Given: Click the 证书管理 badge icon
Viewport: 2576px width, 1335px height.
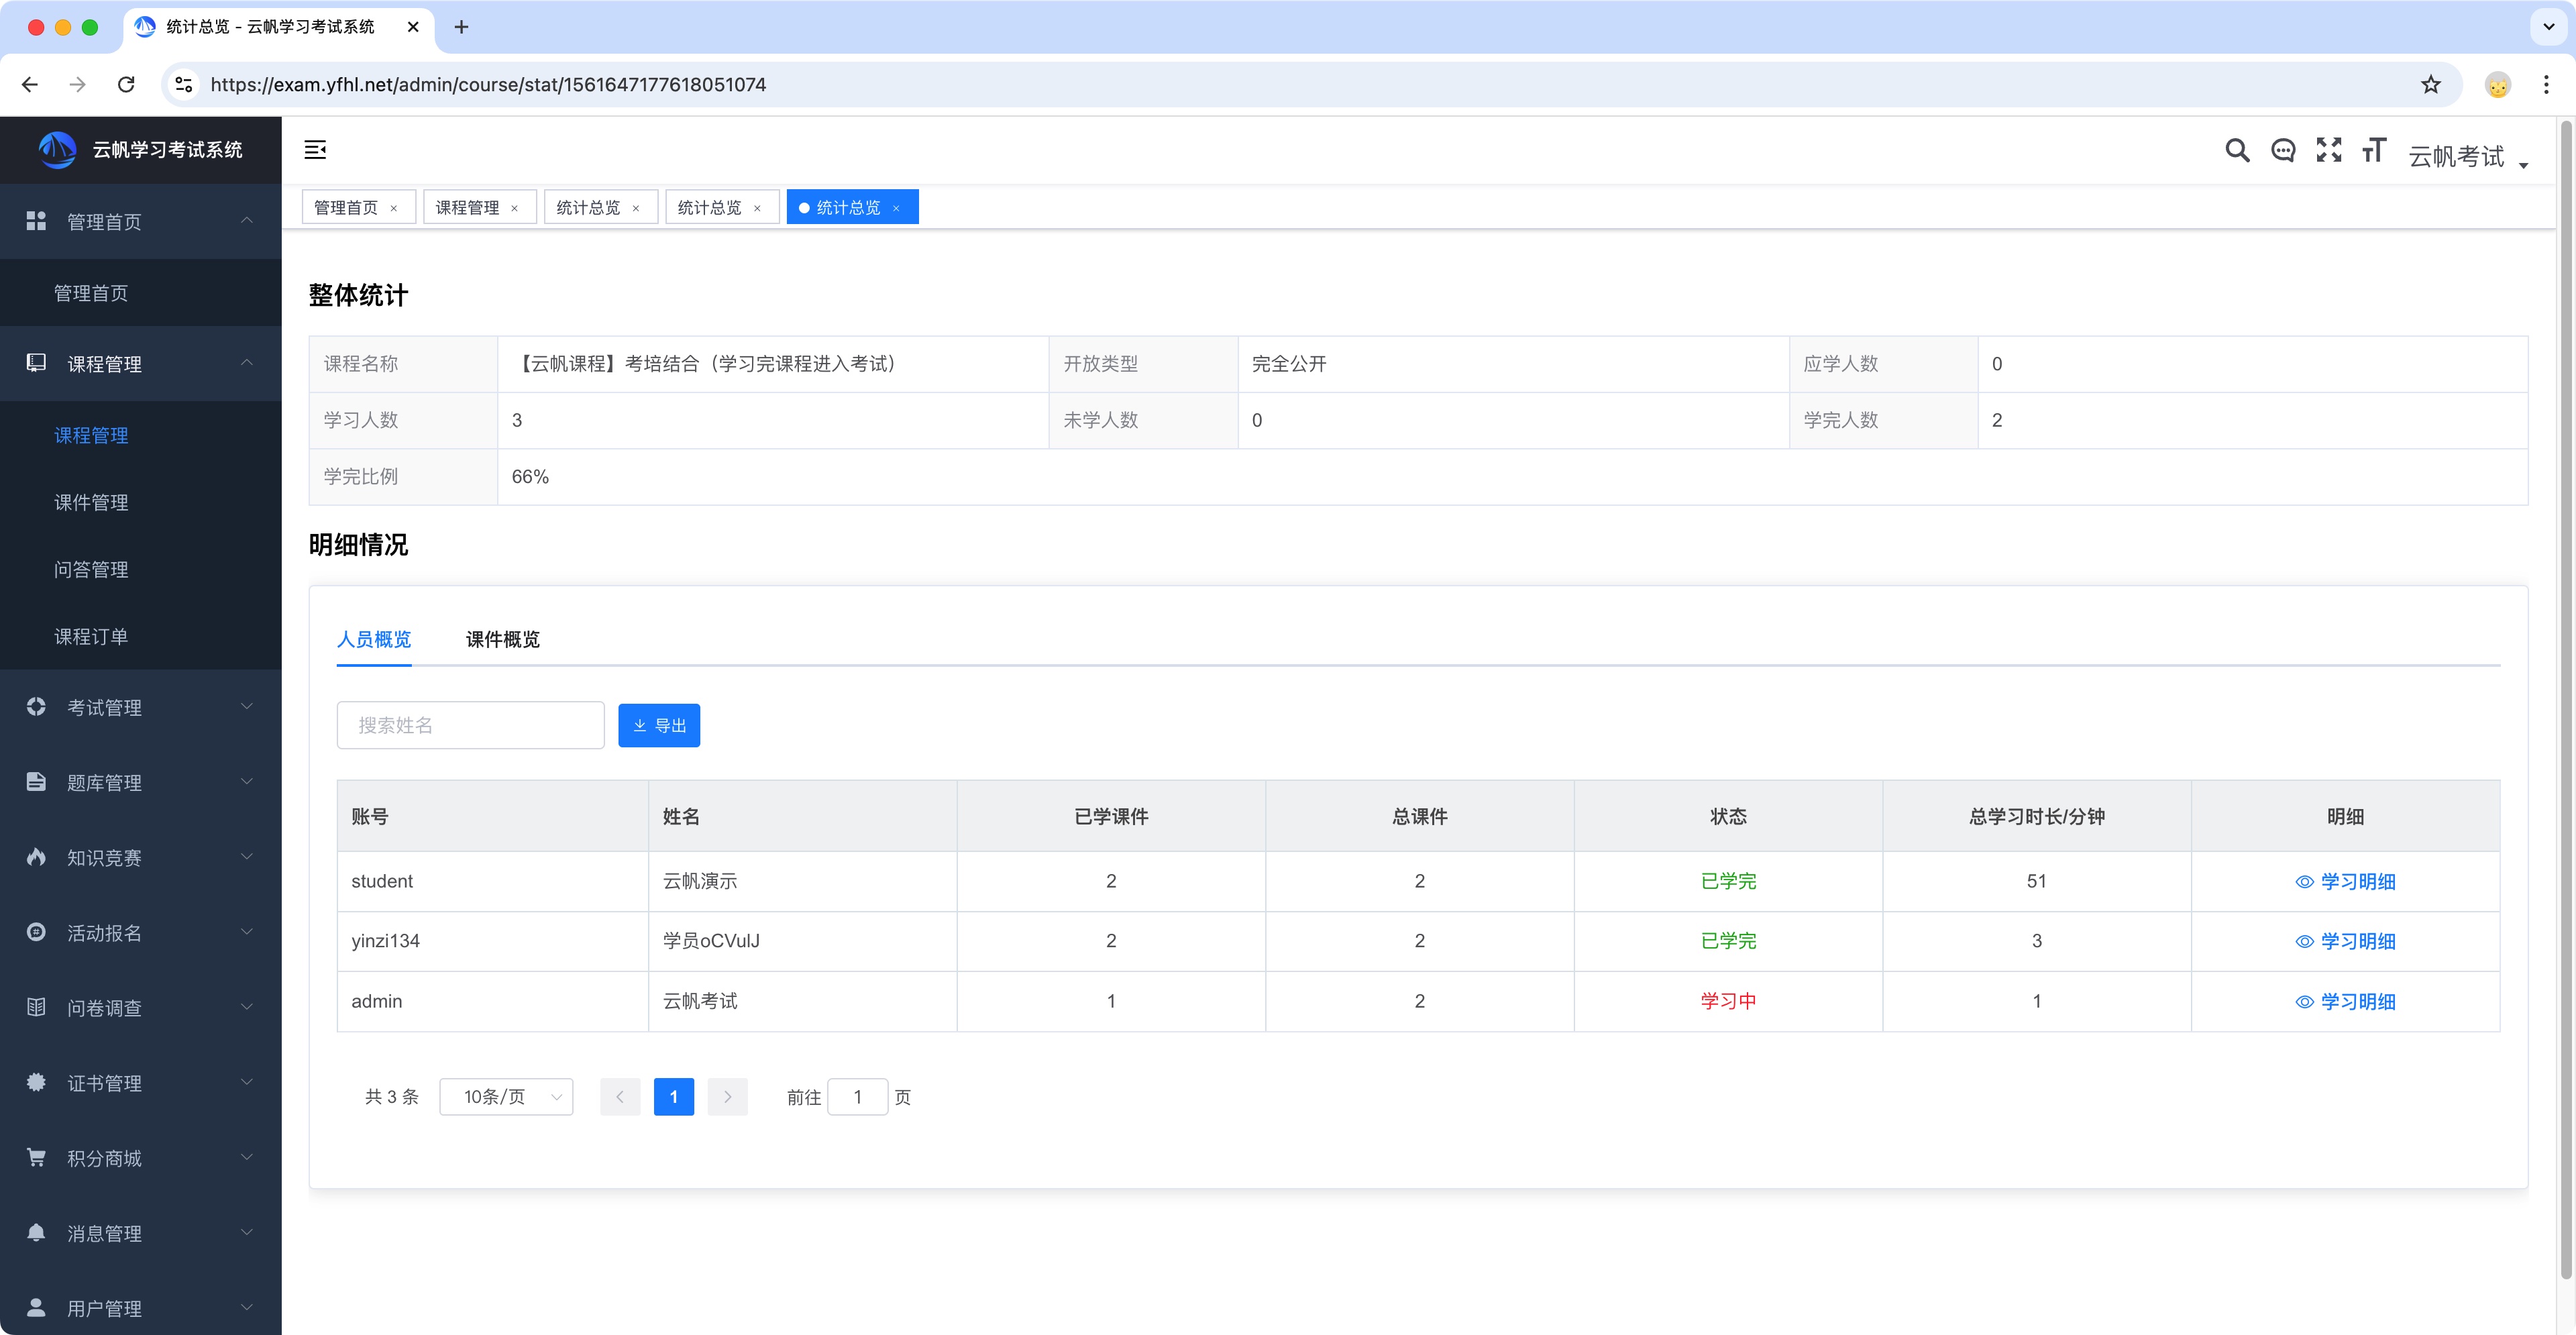Looking at the screenshot, I should [36, 1081].
